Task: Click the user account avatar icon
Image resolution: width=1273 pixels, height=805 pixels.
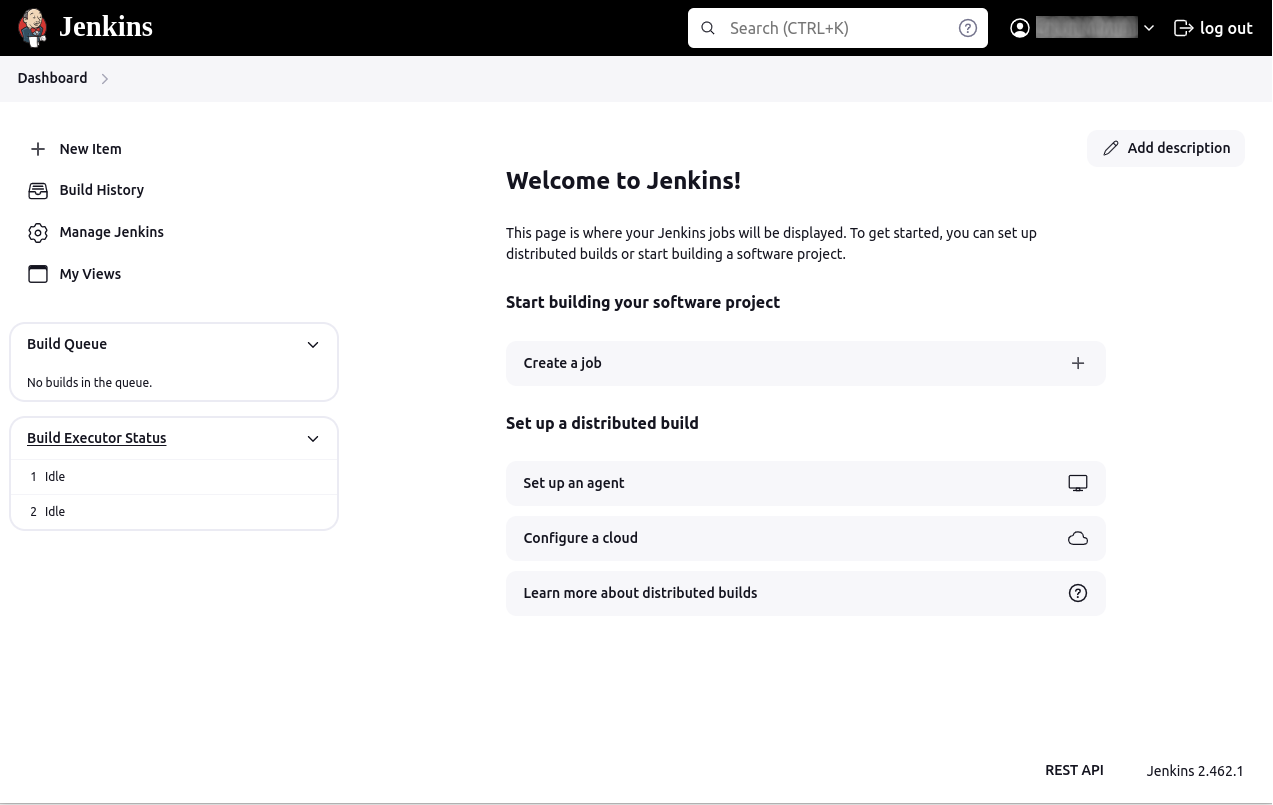Action: pos(1020,28)
